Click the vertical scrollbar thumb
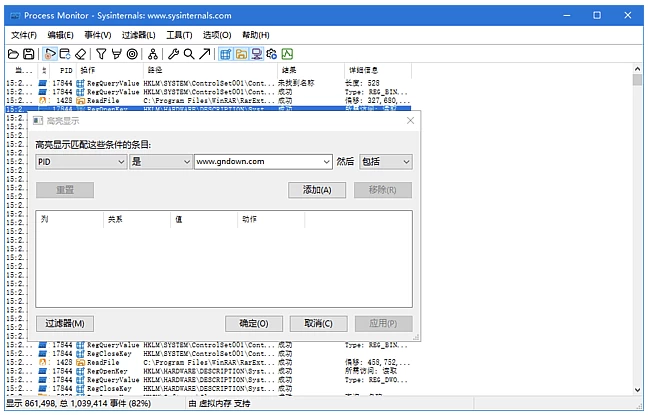The width and height of the screenshot is (648, 415). pos(637,80)
